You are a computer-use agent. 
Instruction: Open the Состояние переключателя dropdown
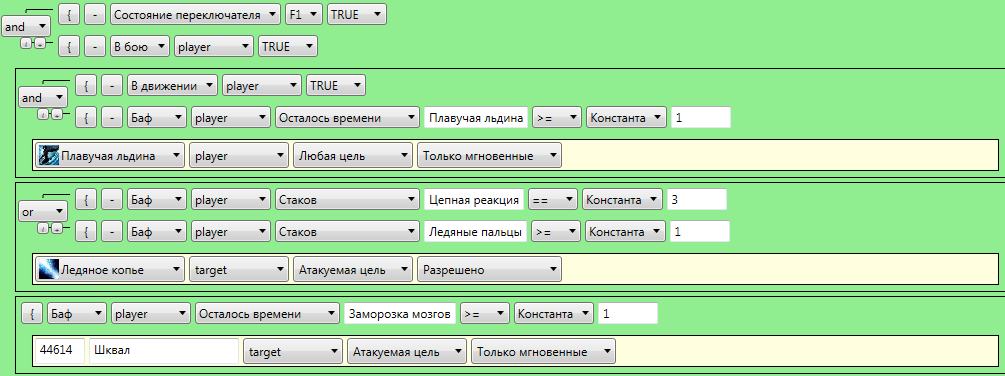195,15
